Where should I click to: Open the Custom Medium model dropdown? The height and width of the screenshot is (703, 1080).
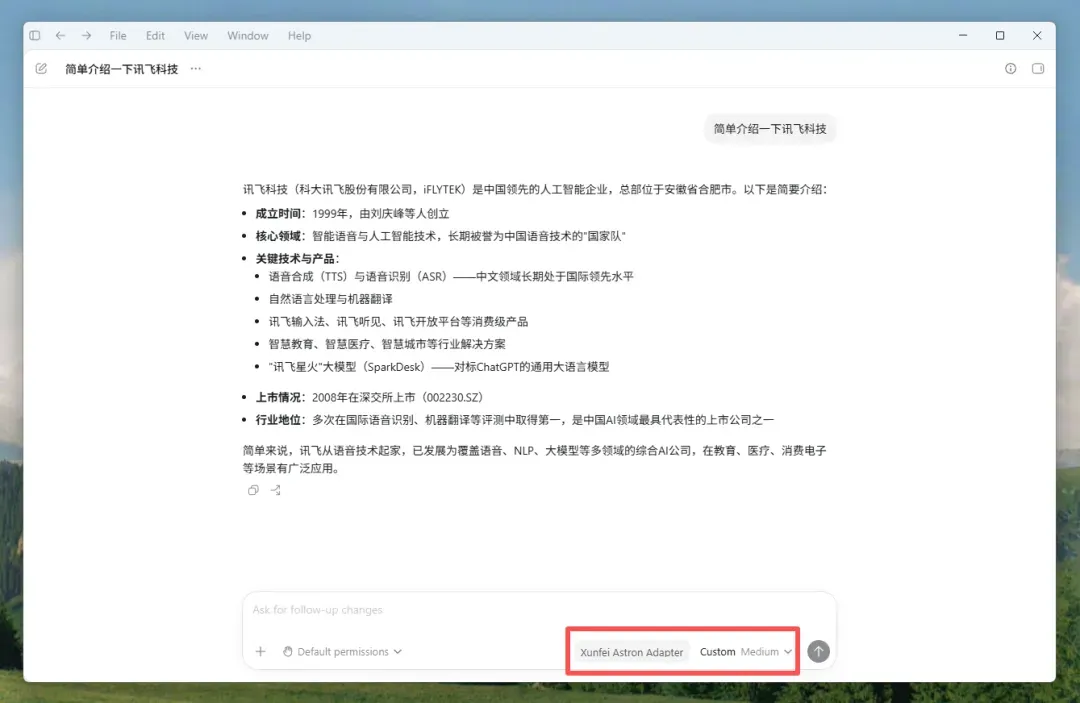(x=746, y=651)
